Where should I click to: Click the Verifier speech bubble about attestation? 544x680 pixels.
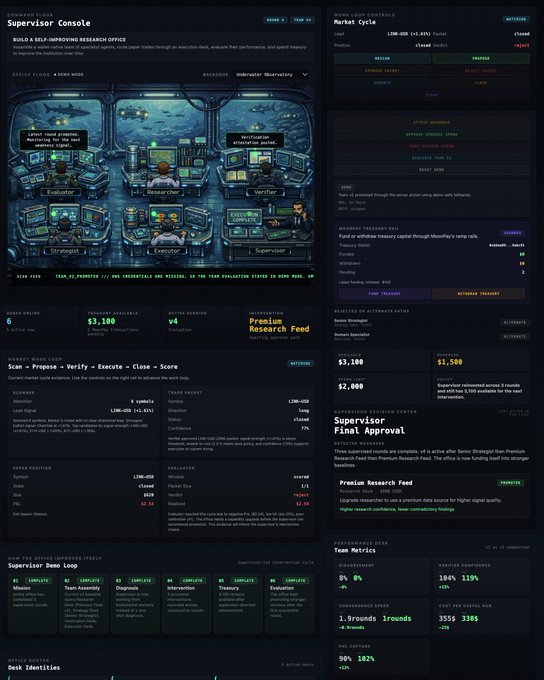(x=255, y=140)
